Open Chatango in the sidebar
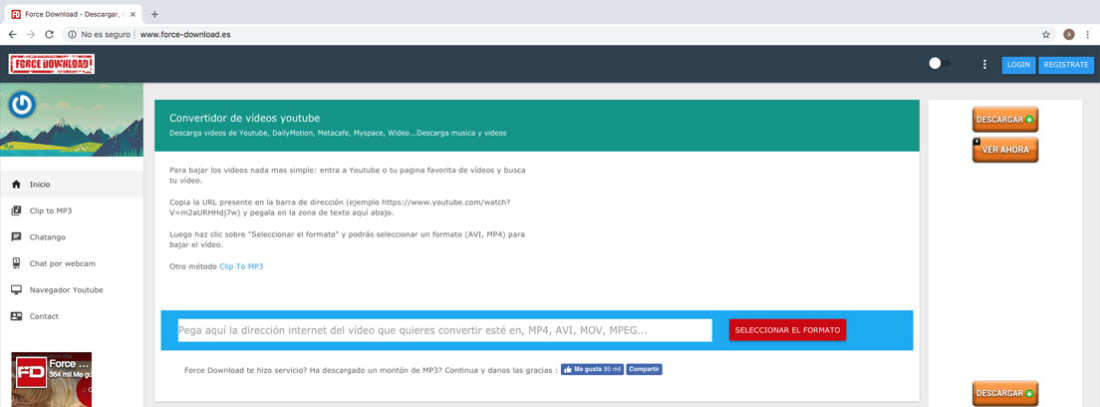1100x407 pixels. click(72, 237)
